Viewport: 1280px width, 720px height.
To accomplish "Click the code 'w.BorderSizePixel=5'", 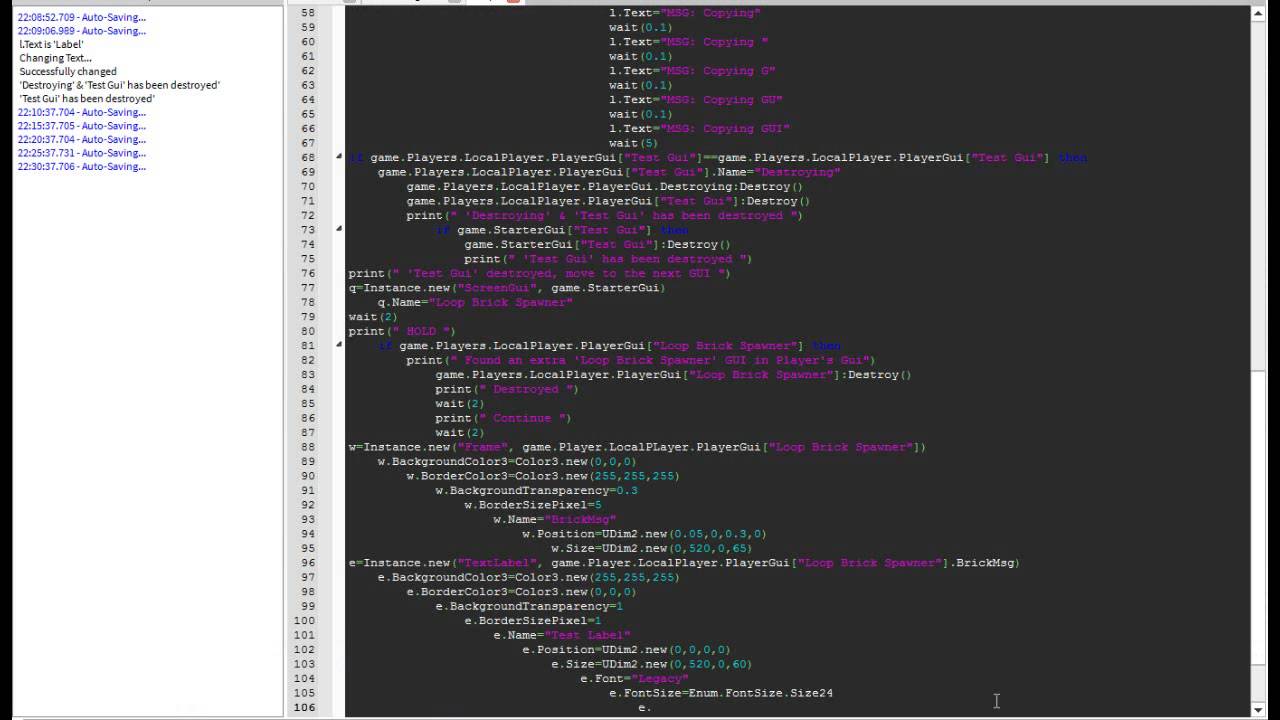I will point(533,505).
